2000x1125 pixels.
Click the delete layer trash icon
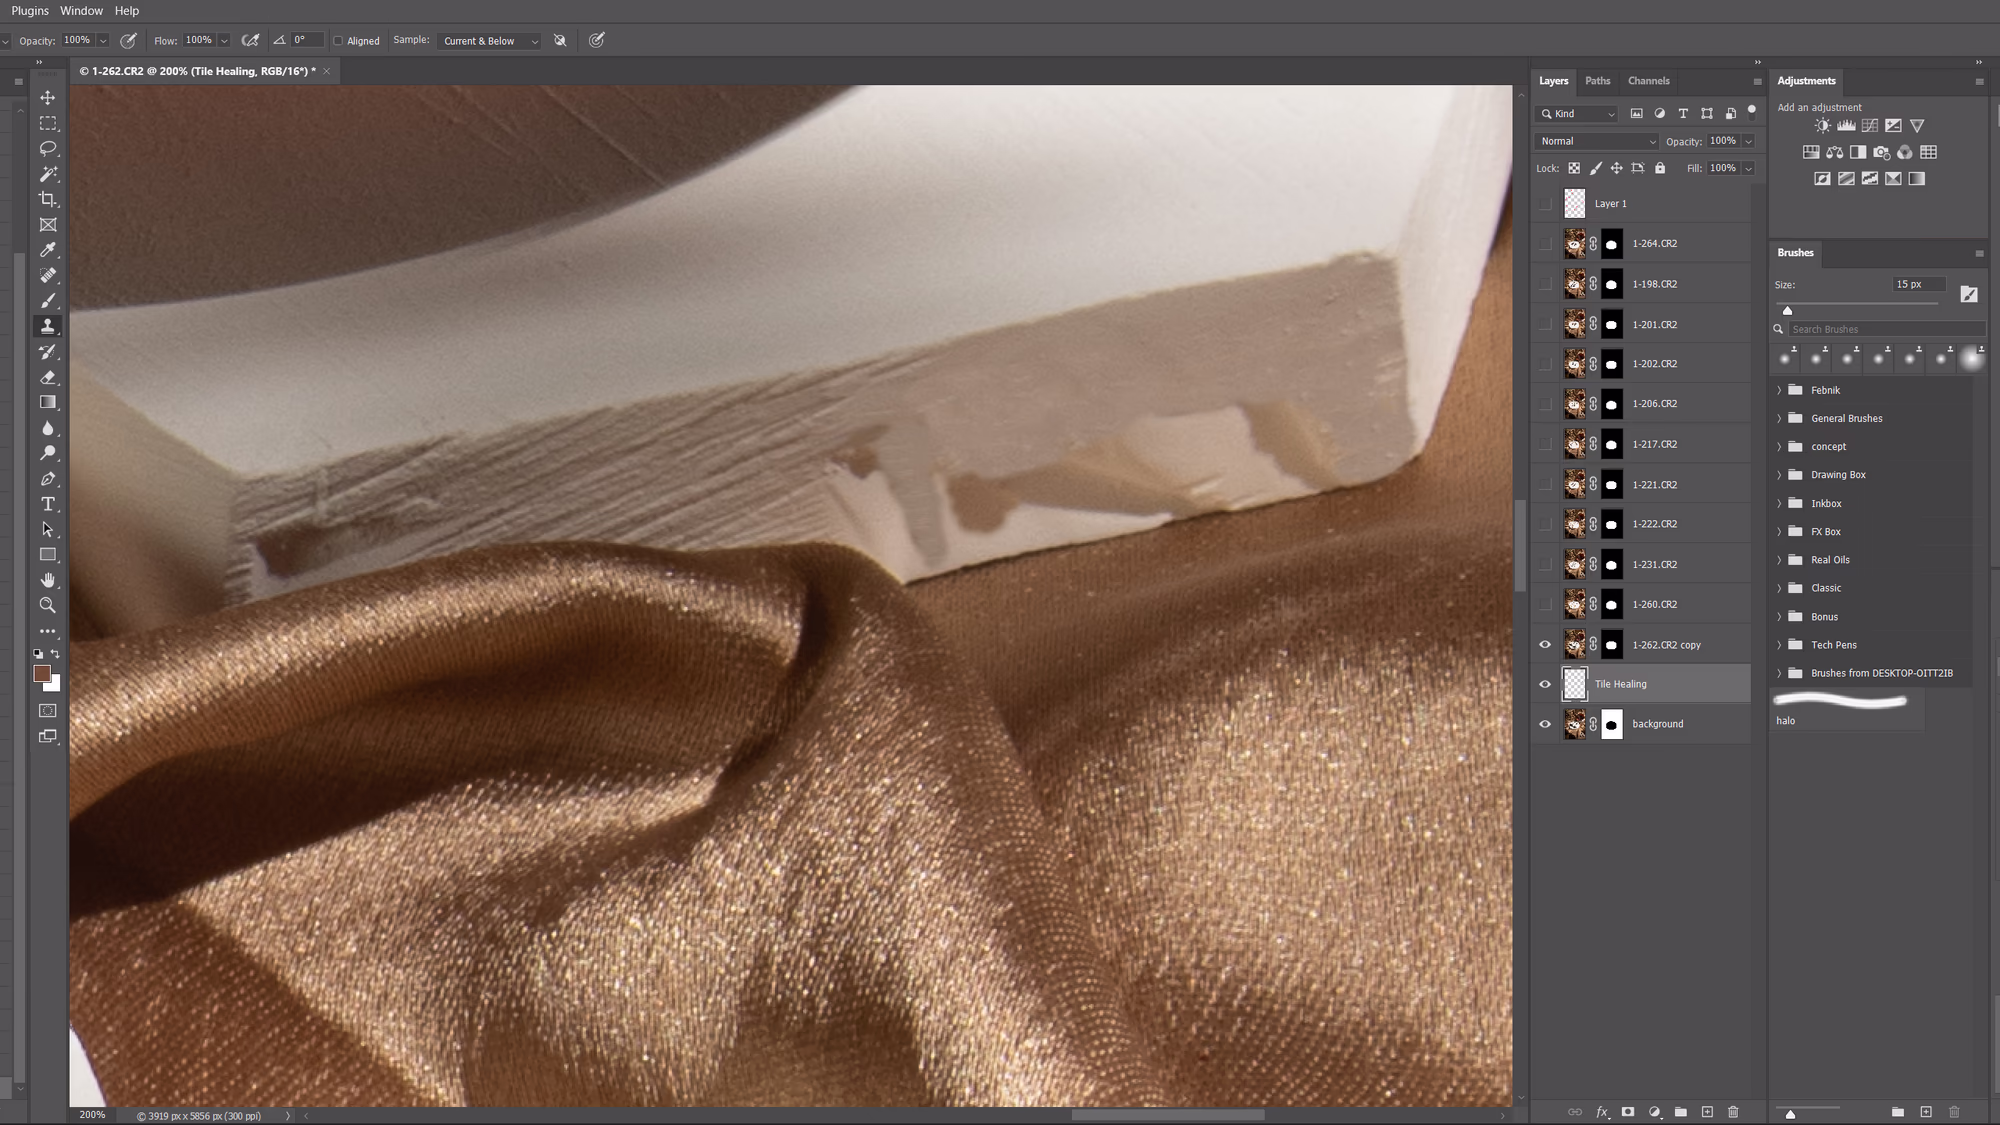[1733, 1112]
